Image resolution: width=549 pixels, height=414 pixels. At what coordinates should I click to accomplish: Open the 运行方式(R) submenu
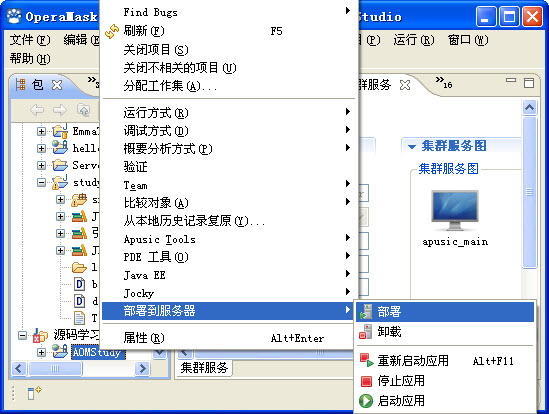point(230,113)
